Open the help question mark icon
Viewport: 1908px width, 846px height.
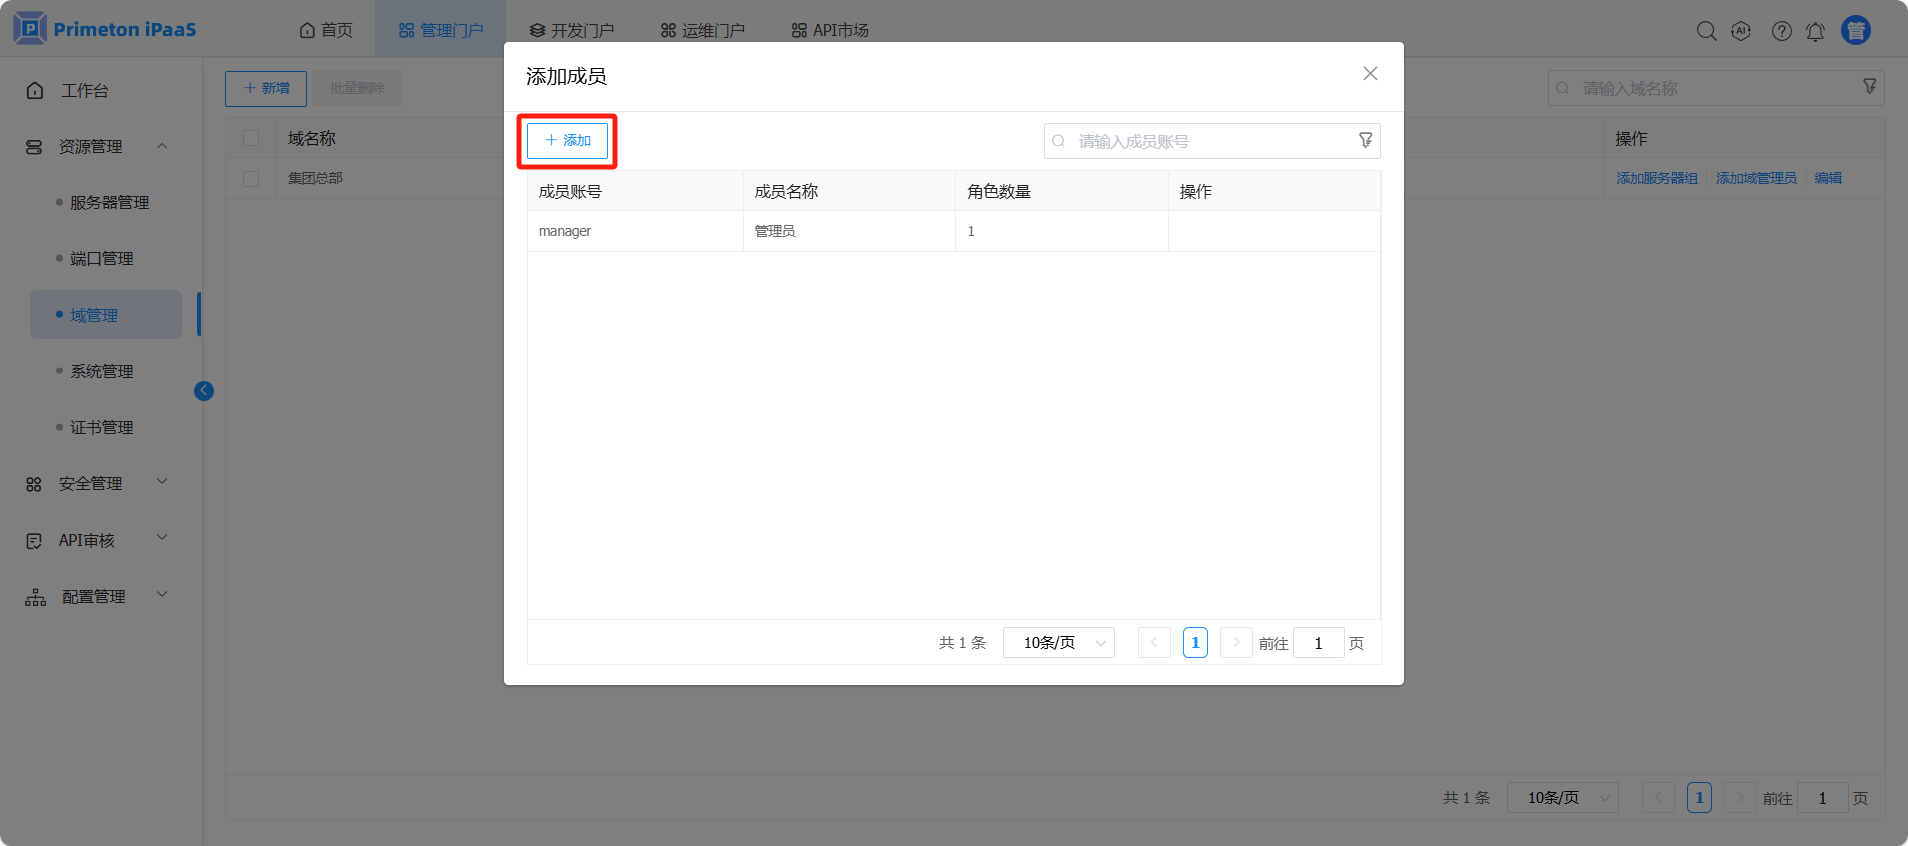pos(1781,31)
